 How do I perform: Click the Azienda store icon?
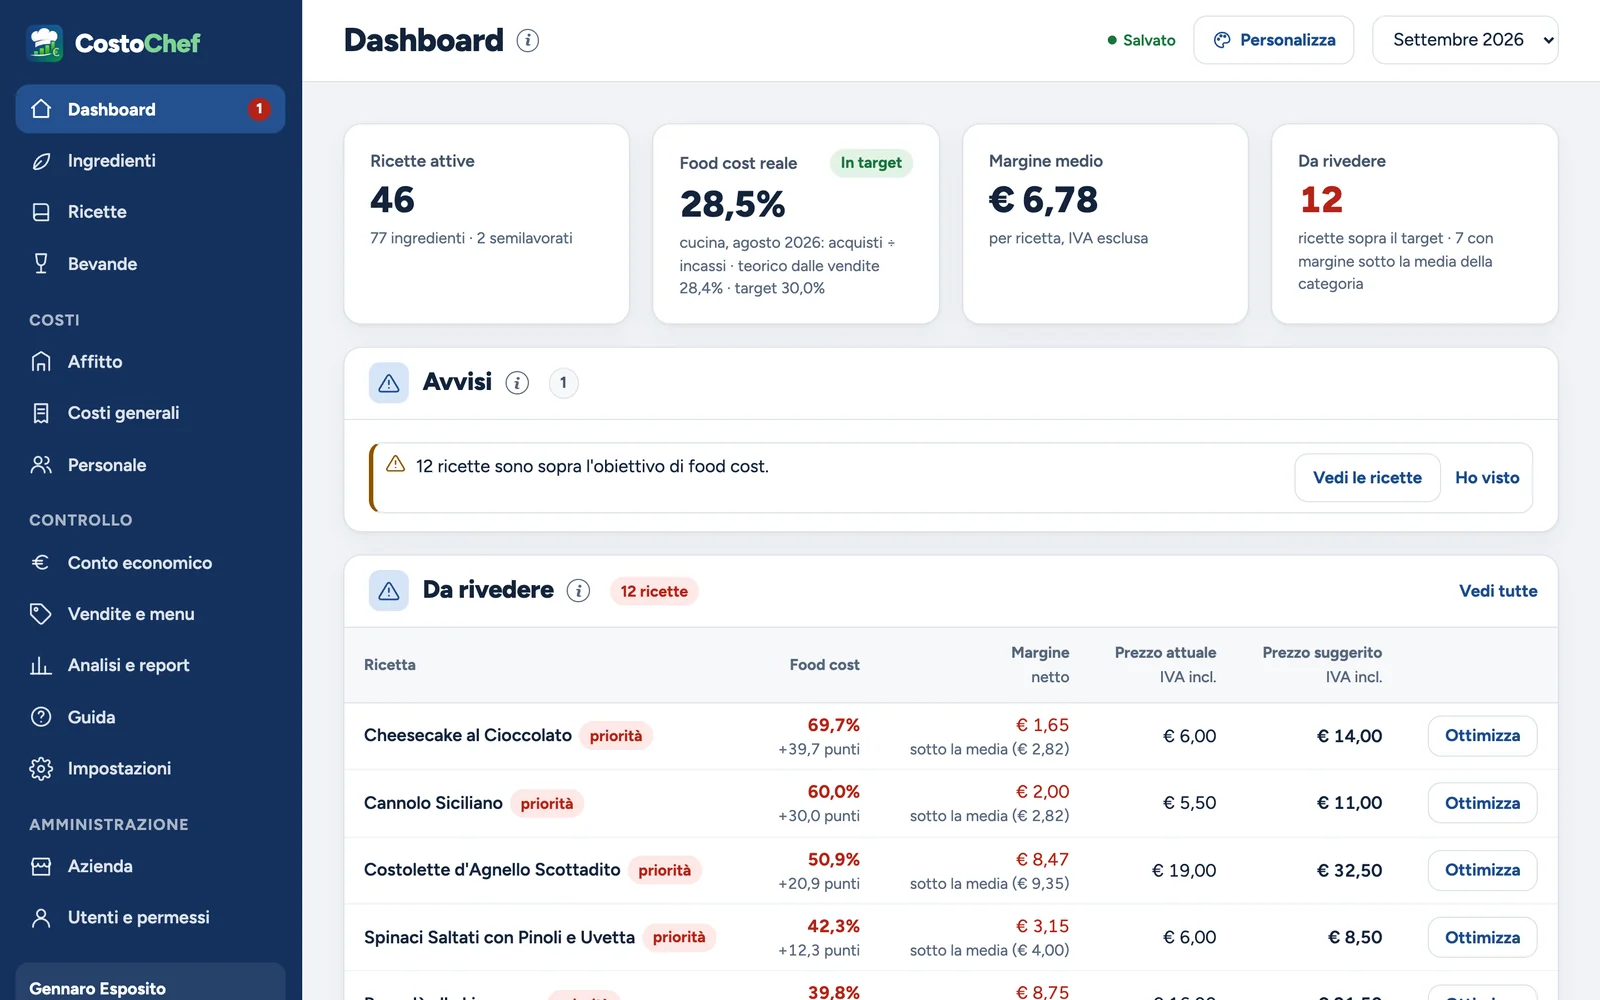tap(41, 867)
